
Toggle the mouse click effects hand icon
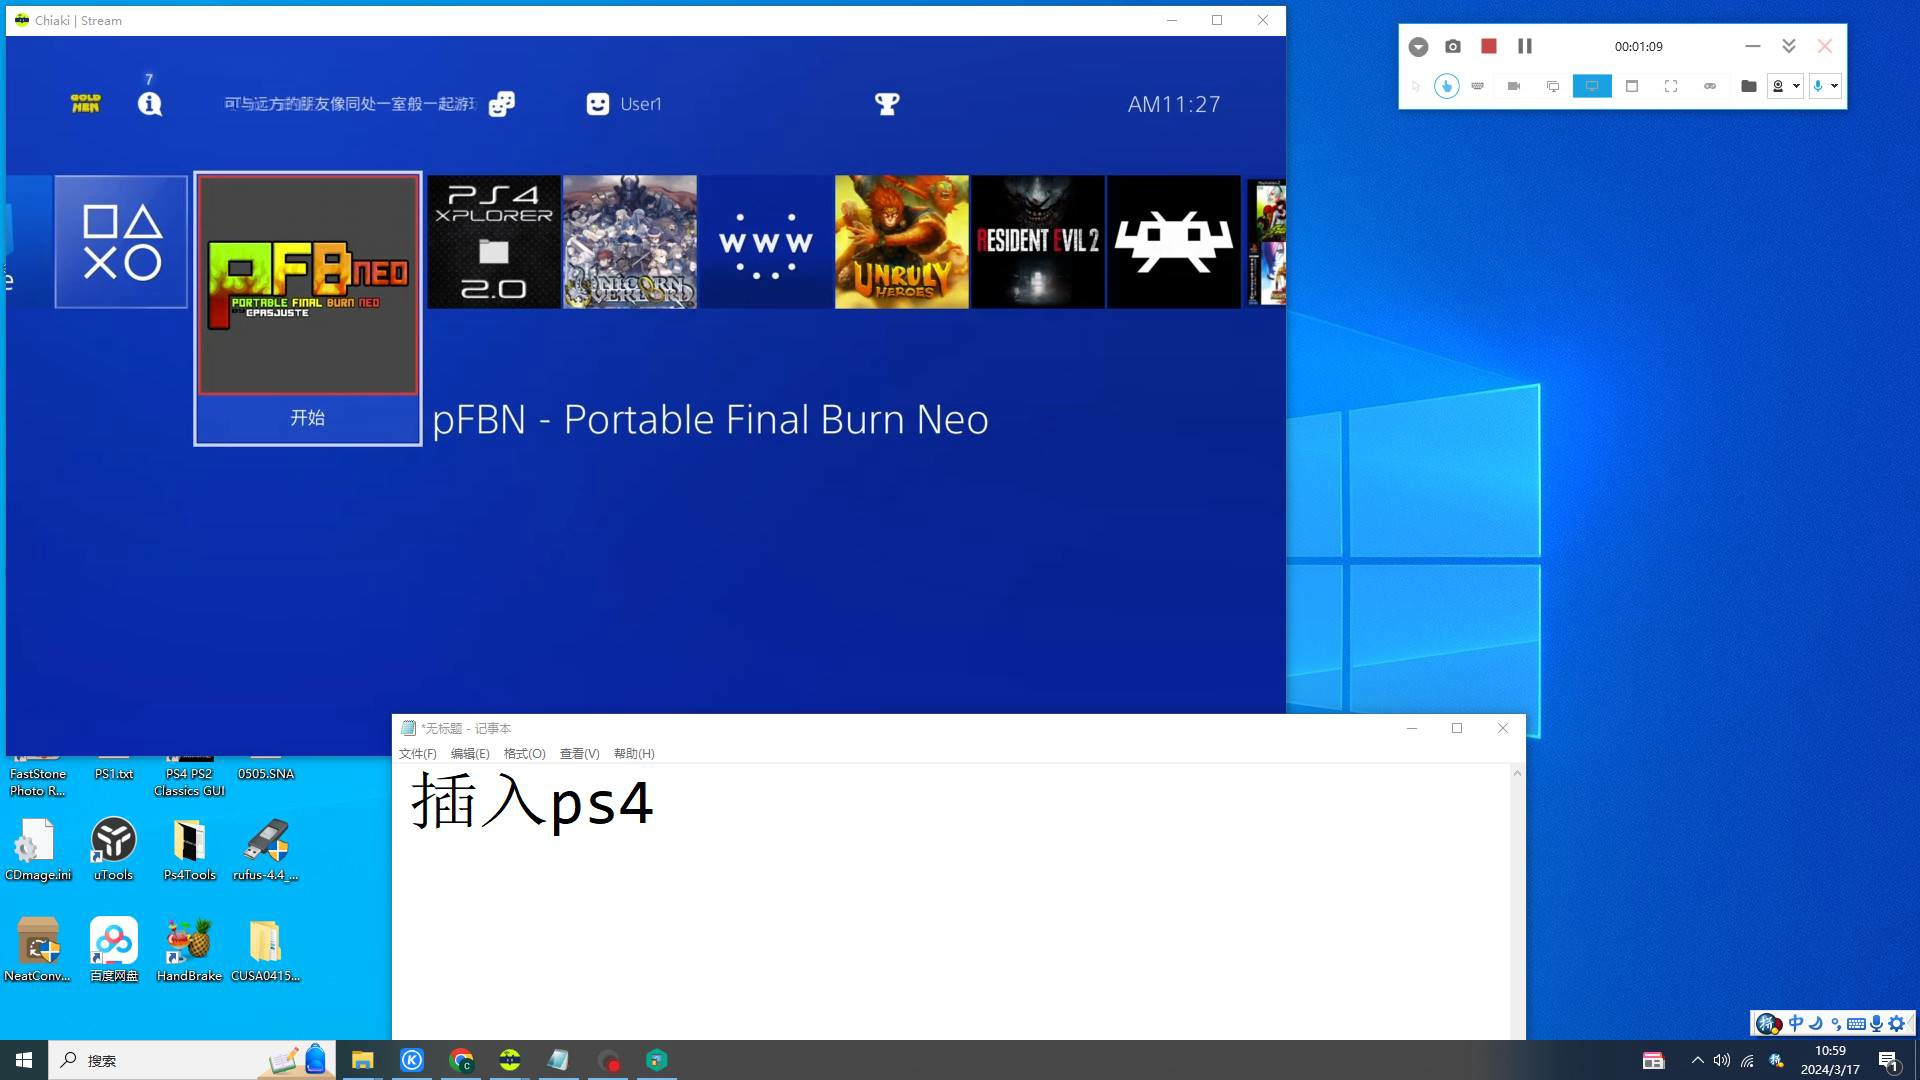pos(1446,86)
